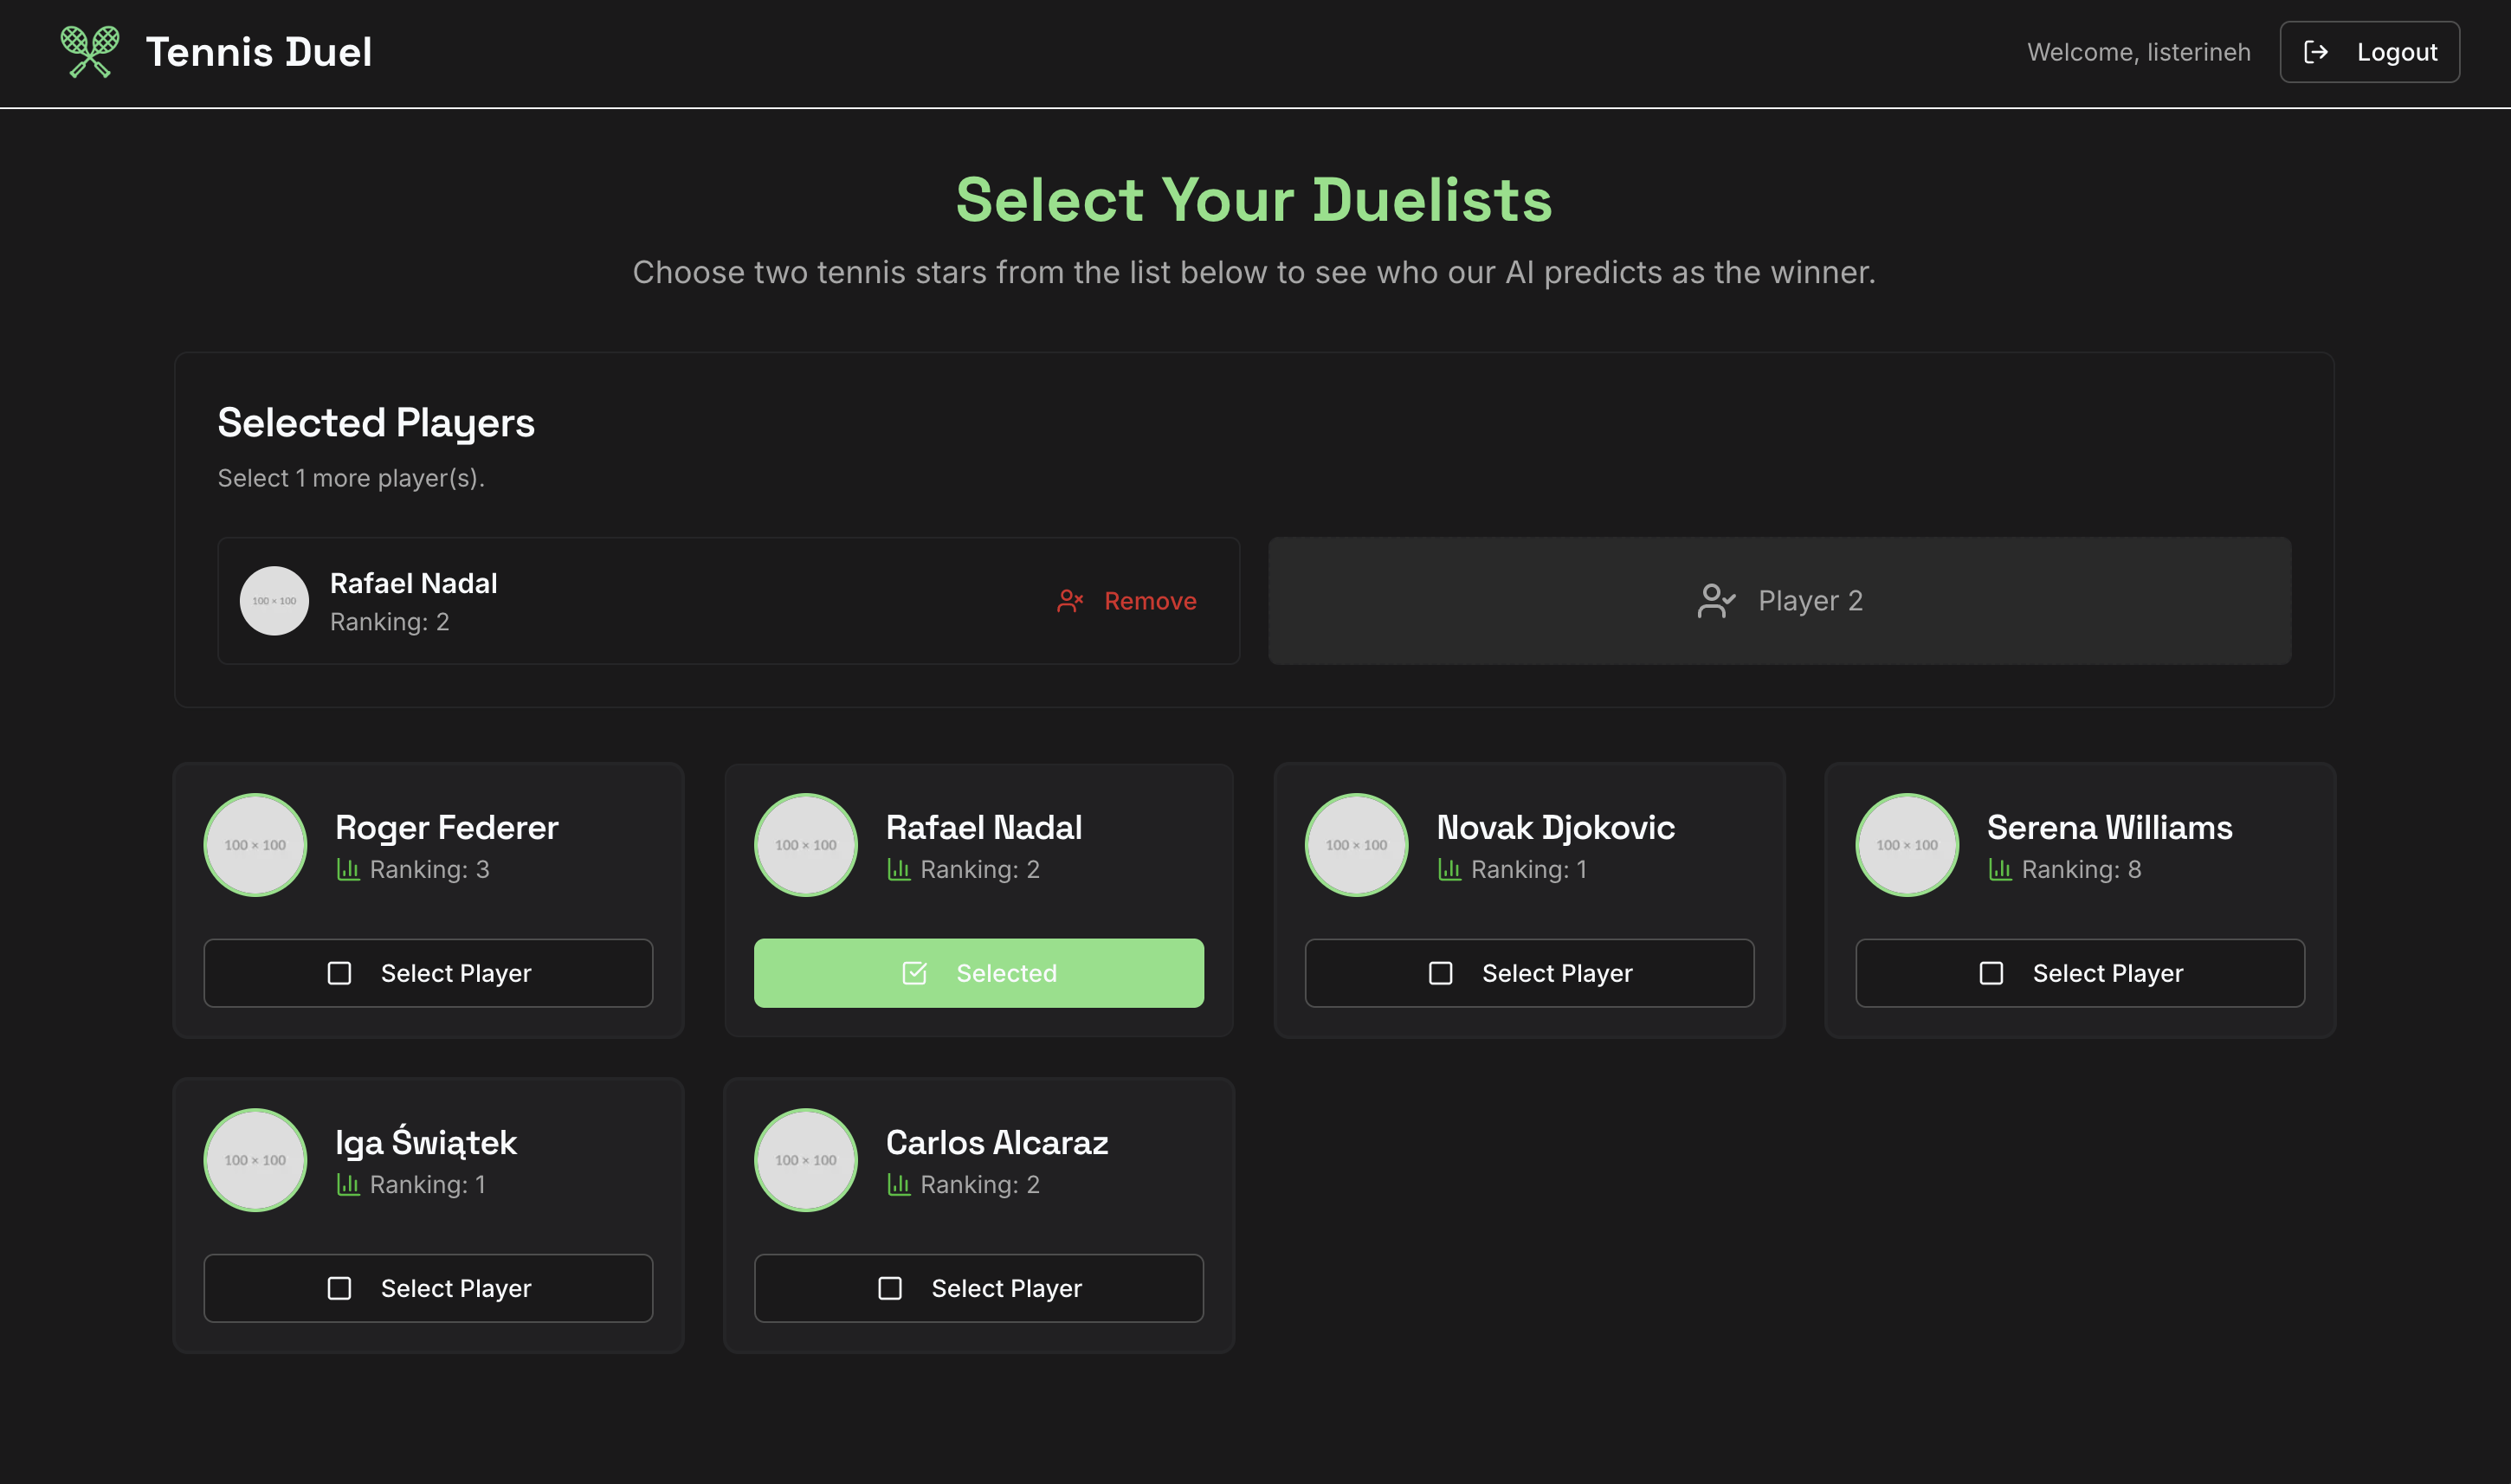Click the logout arrow icon

coord(2316,52)
